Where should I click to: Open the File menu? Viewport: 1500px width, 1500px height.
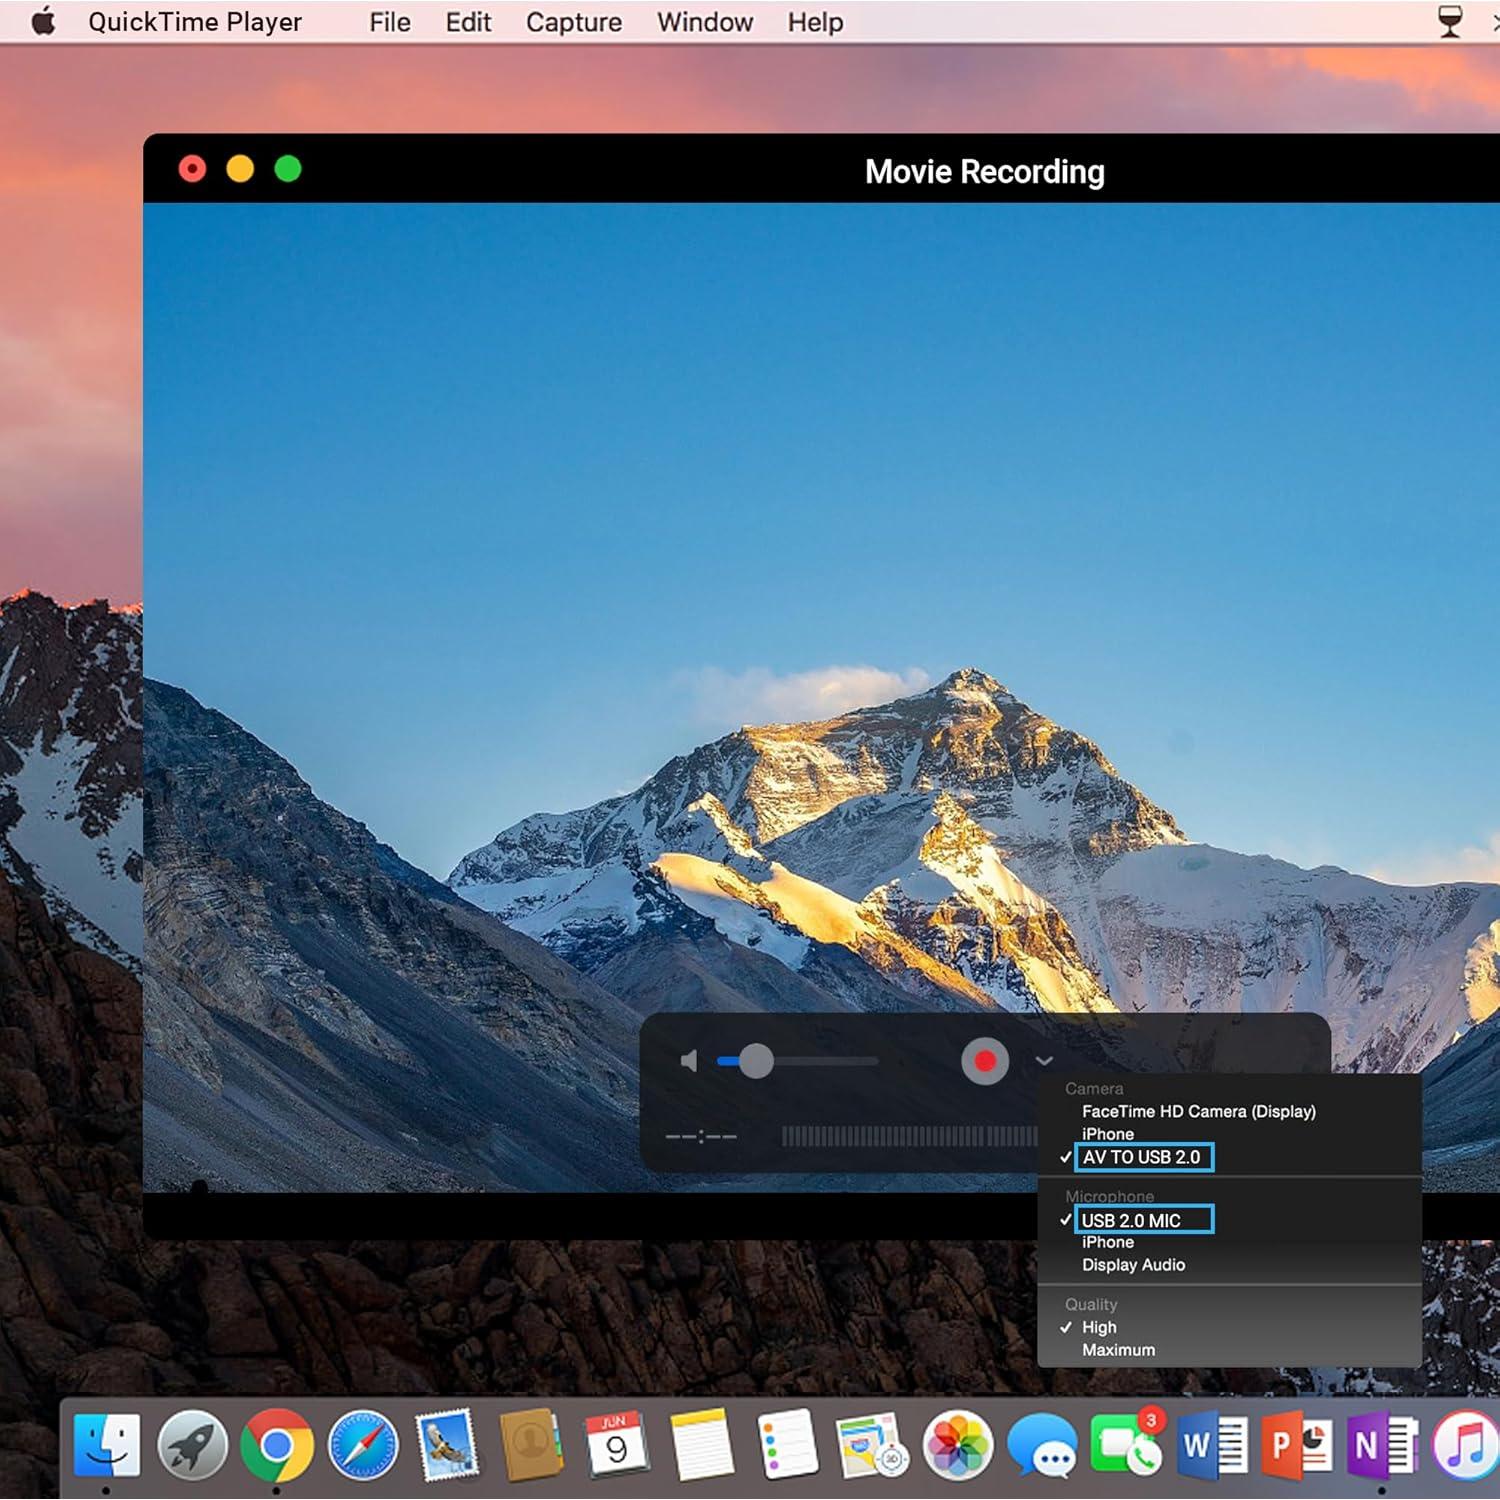point(389,22)
